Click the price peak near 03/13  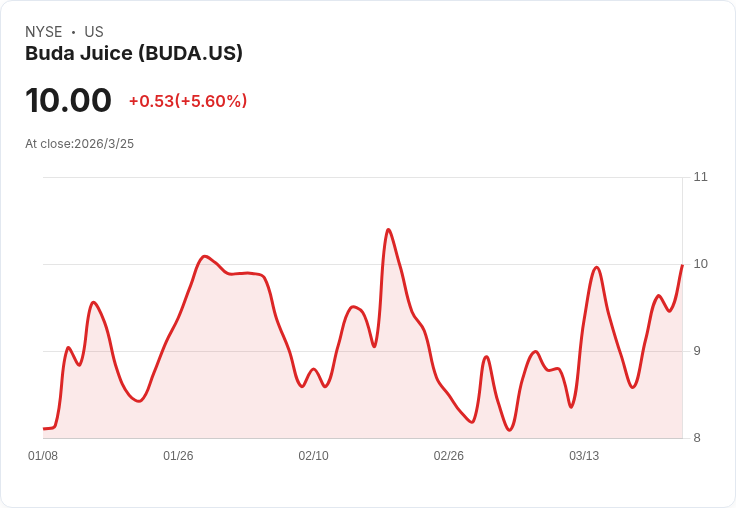(x=596, y=267)
